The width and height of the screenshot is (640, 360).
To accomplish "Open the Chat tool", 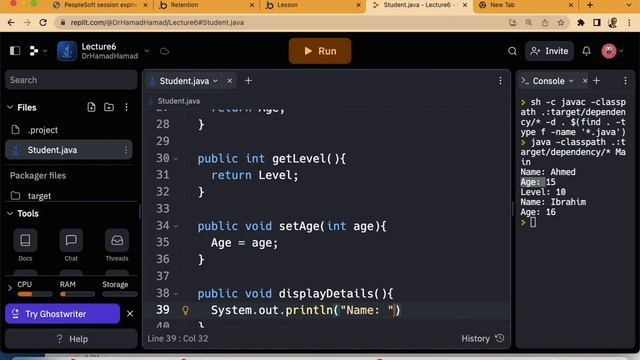I will 71,245.
